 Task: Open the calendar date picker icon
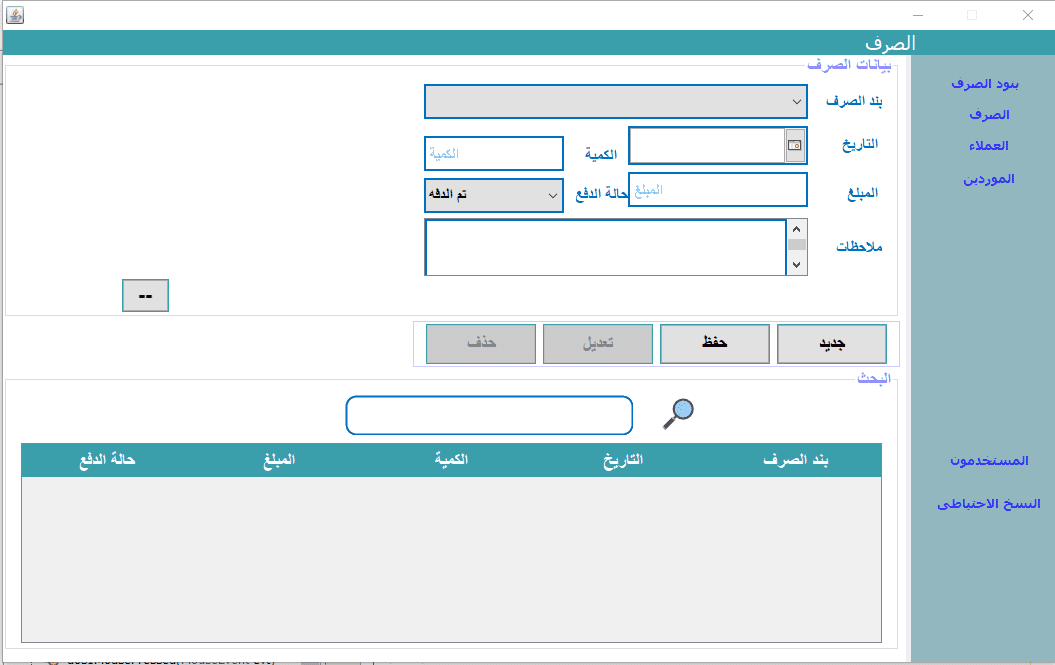[795, 145]
